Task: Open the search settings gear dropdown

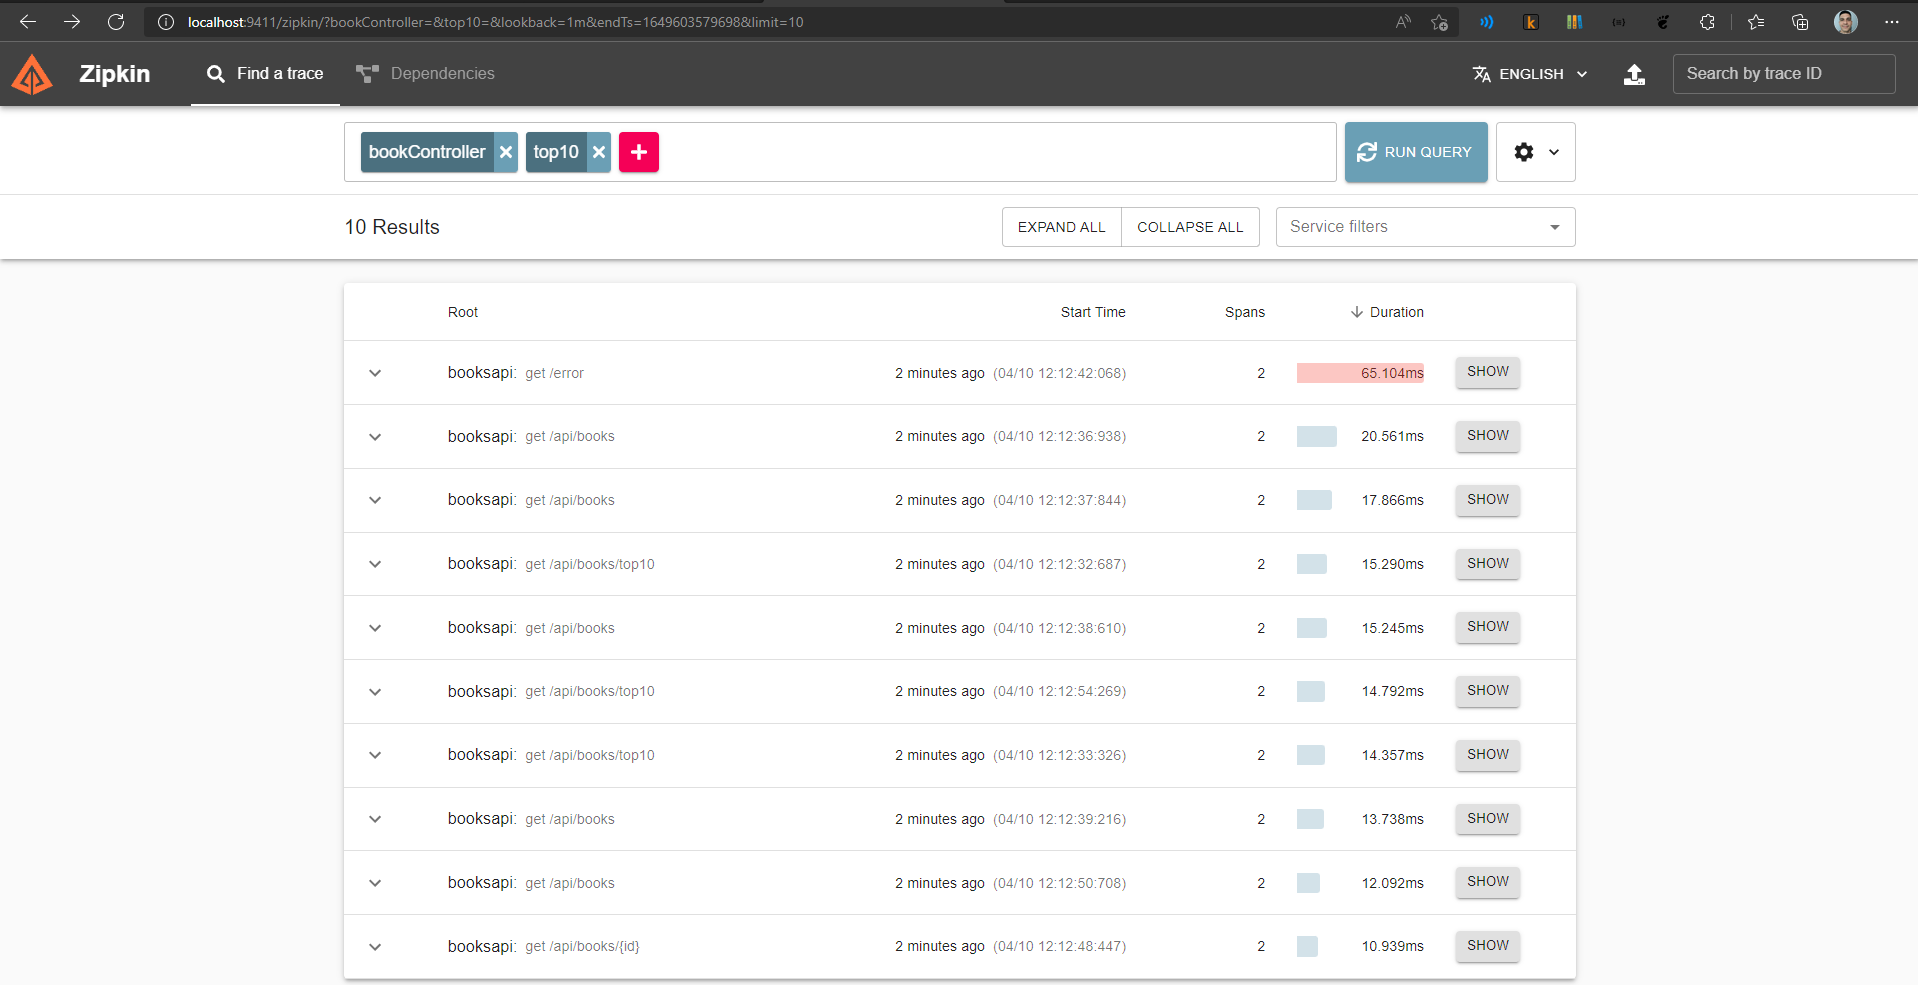Action: (x=1536, y=152)
